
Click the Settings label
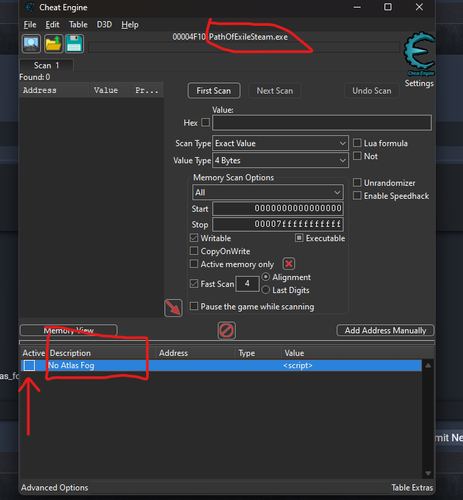click(x=419, y=83)
